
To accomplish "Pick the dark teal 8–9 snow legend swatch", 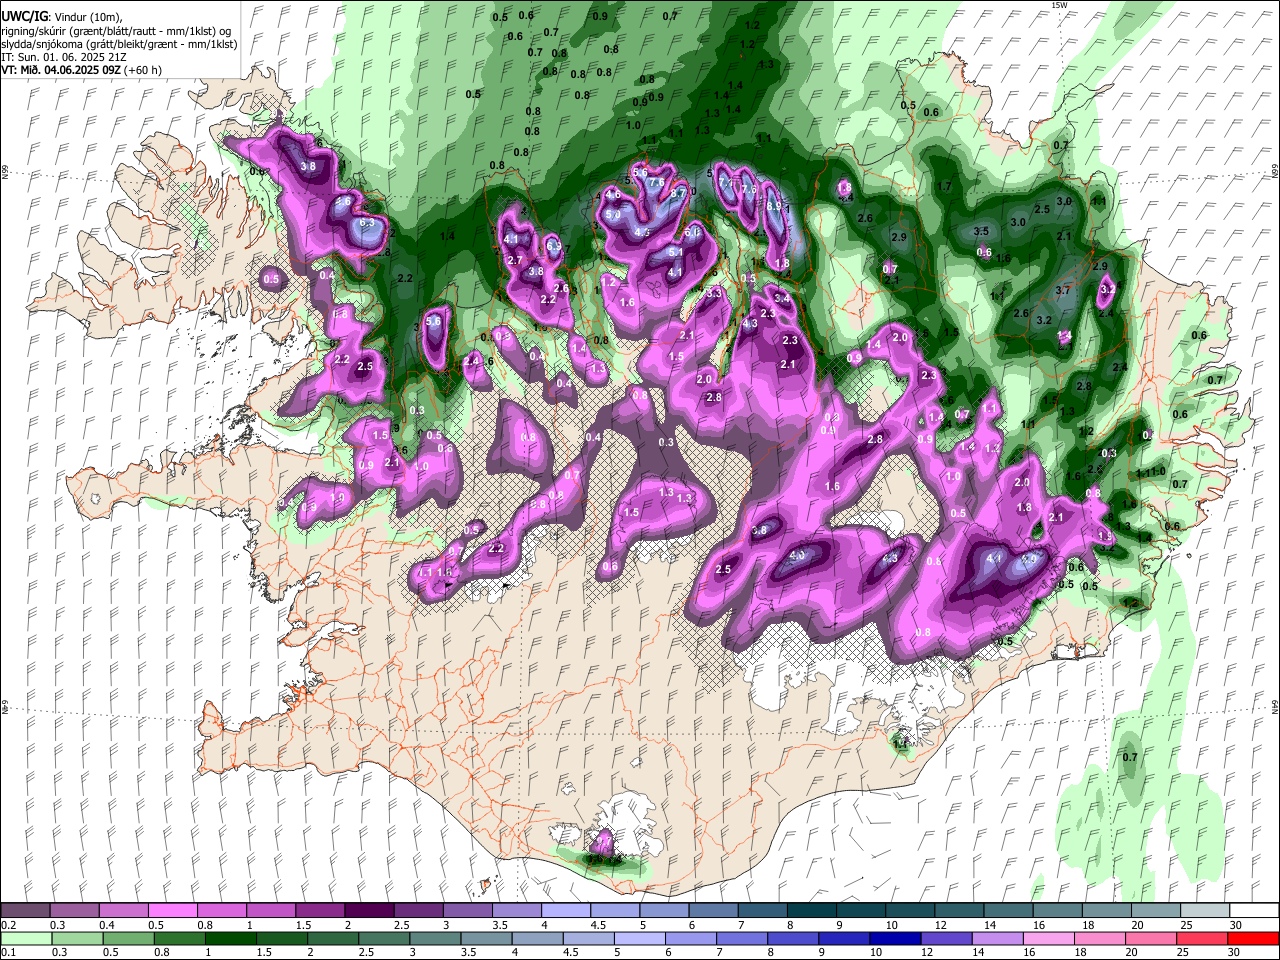I will coord(812,911).
